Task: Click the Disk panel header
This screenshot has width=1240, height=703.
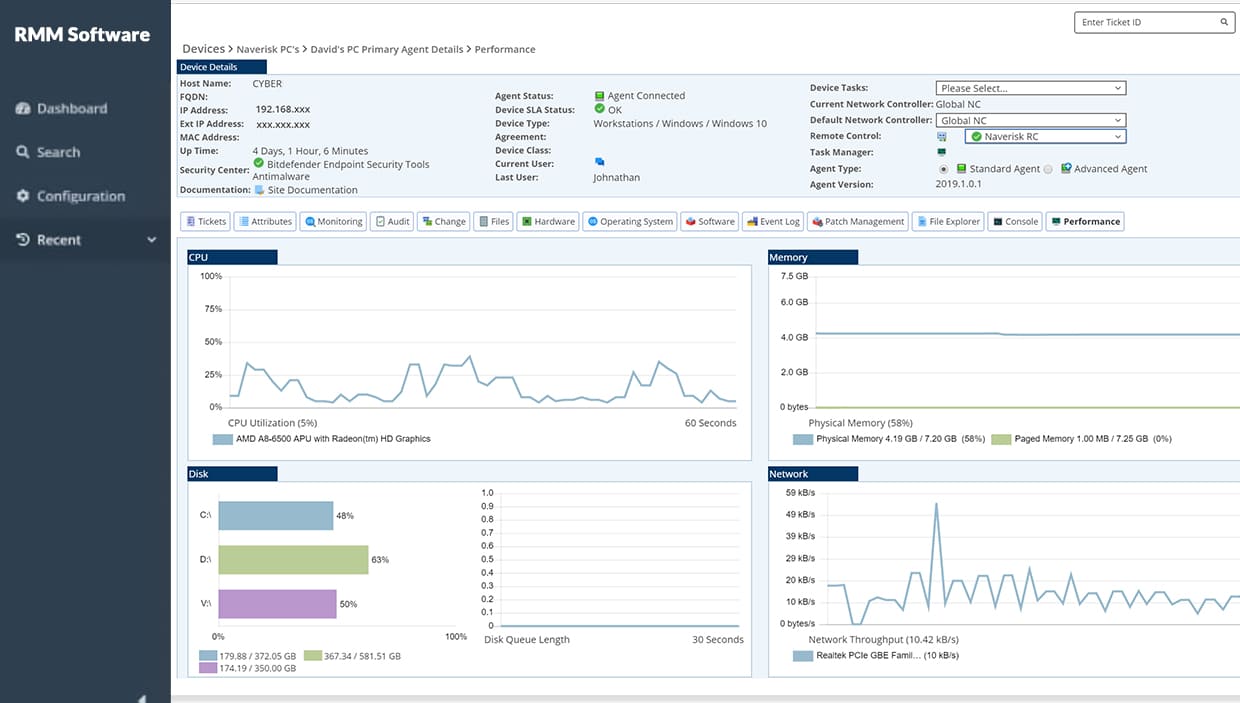Action: click(232, 474)
